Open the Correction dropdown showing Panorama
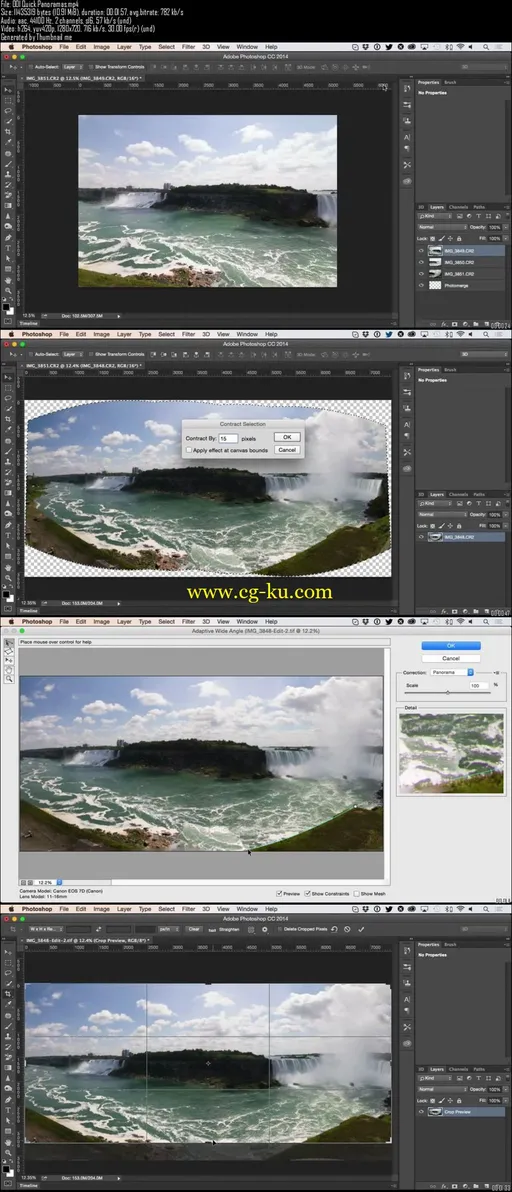512x1192 pixels. pyautogui.click(x=452, y=673)
